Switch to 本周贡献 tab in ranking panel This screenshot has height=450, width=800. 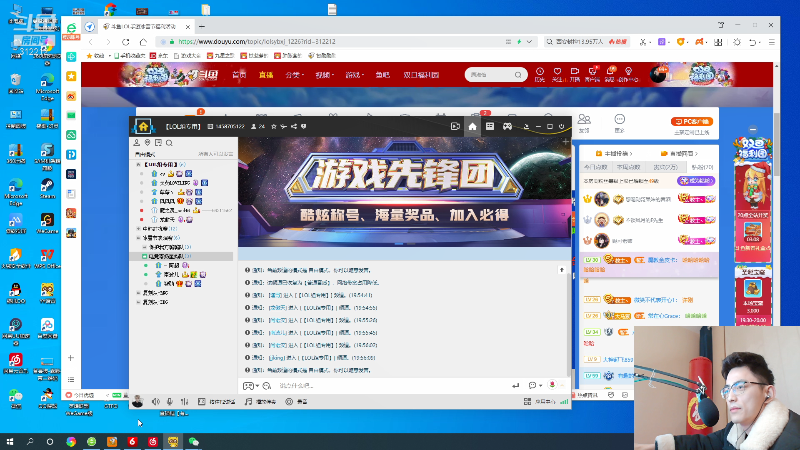tap(628, 167)
